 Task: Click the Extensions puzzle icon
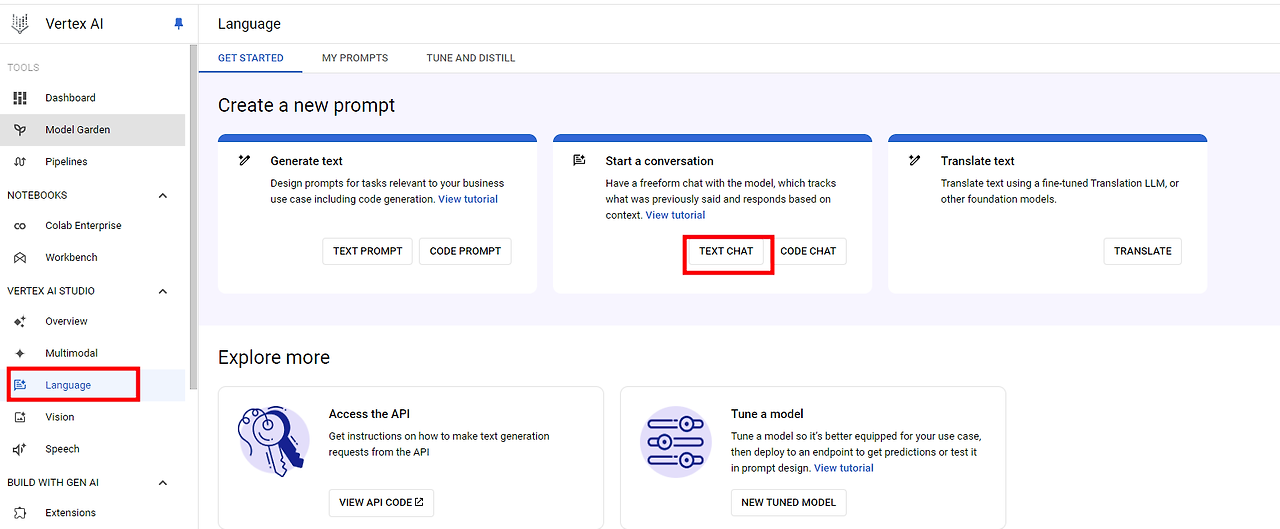pyautogui.click(x=20, y=513)
